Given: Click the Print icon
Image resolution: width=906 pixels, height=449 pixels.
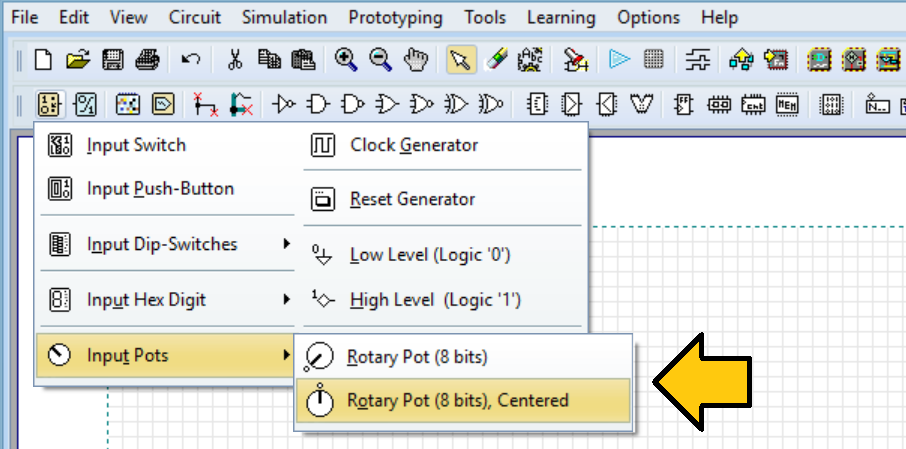Looking at the screenshot, I should pyautogui.click(x=147, y=60).
